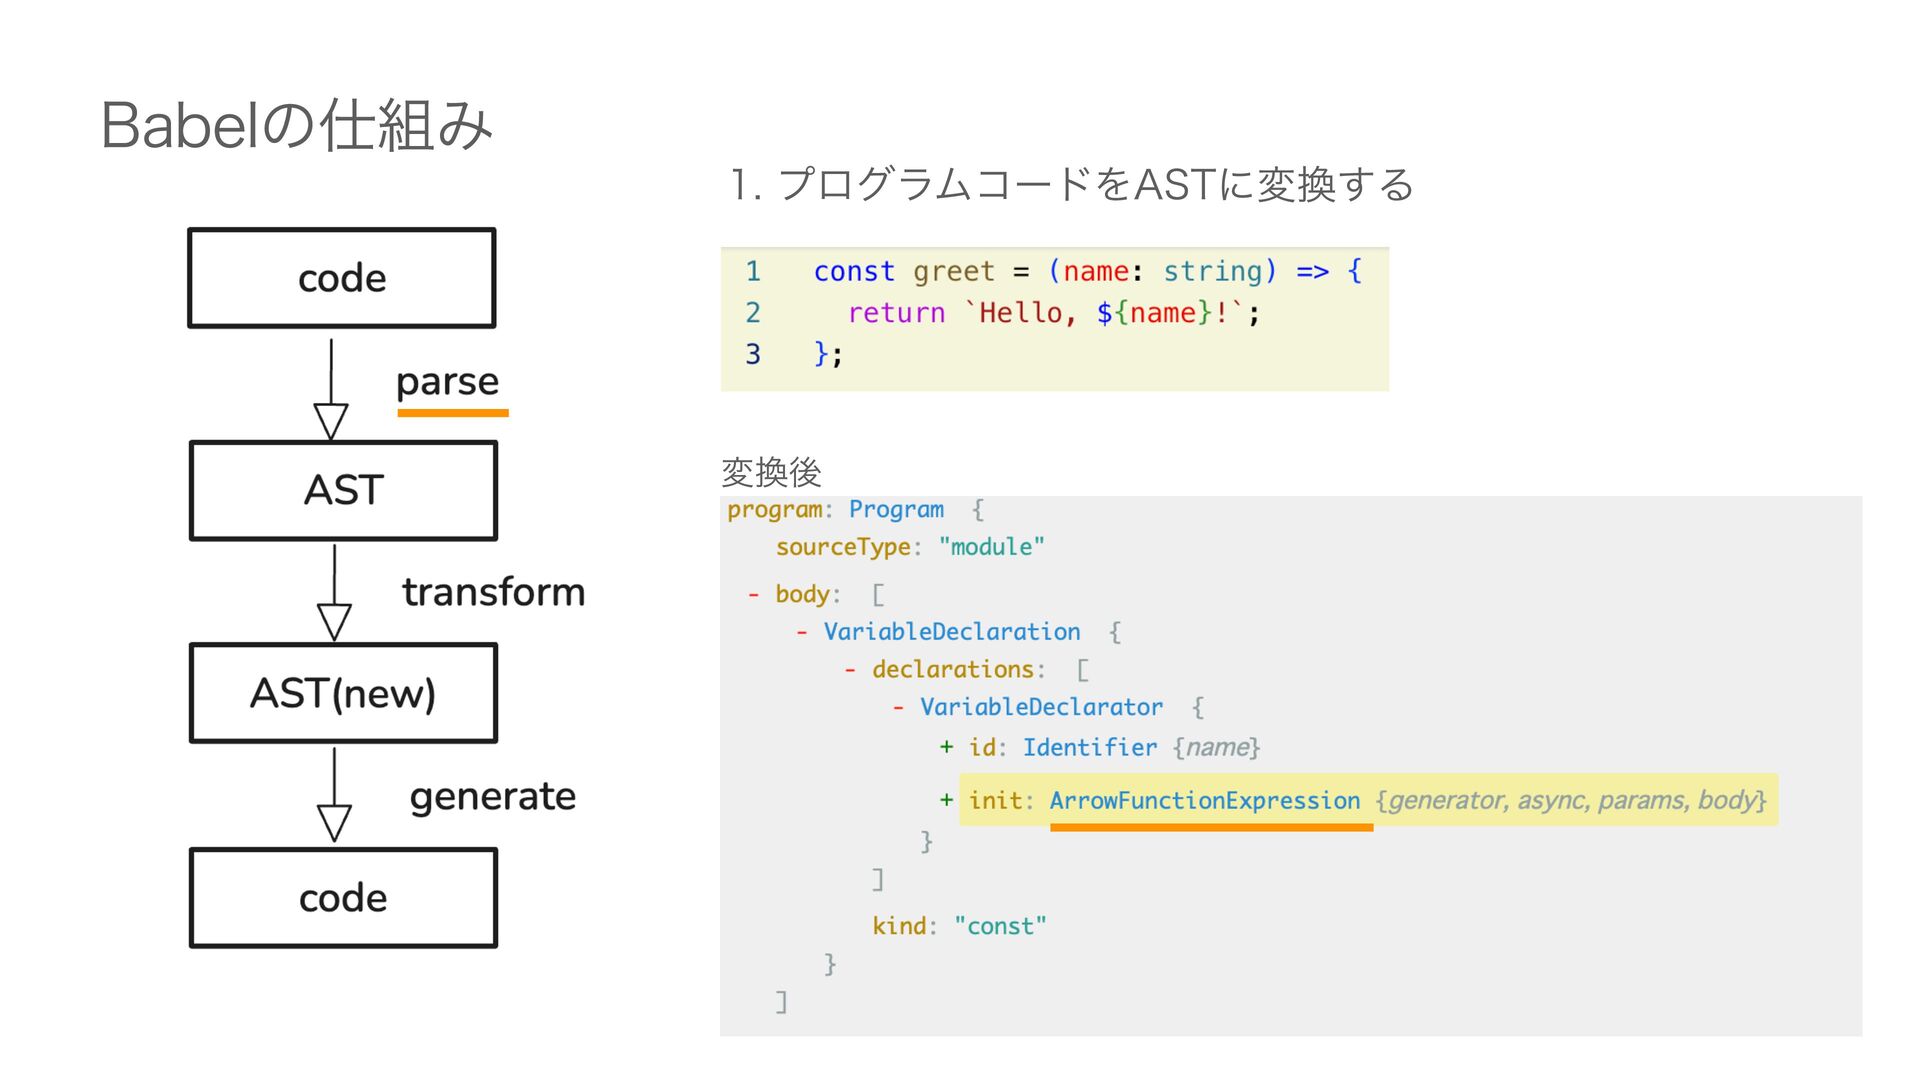The image size is (1920, 1080).
Task: Expand the init ArrowFunctionExpression node
Action: pyautogui.click(x=946, y=800)
